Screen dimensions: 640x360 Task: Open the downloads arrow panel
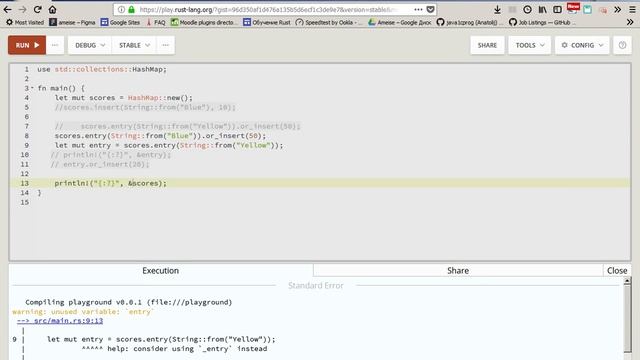tap(497, 9)
